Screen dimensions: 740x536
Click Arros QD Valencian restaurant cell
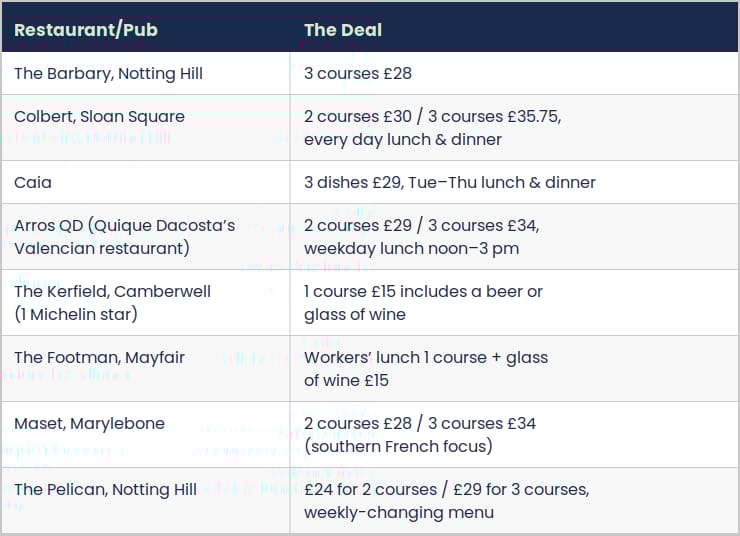pos(146,236)
